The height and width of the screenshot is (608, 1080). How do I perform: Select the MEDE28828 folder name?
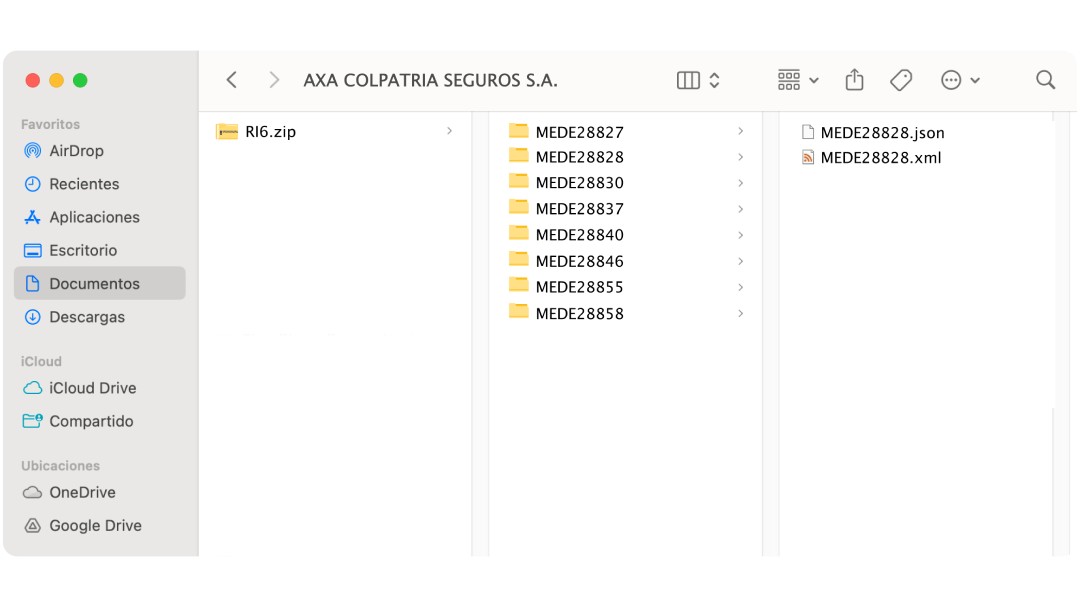point(579,157)
